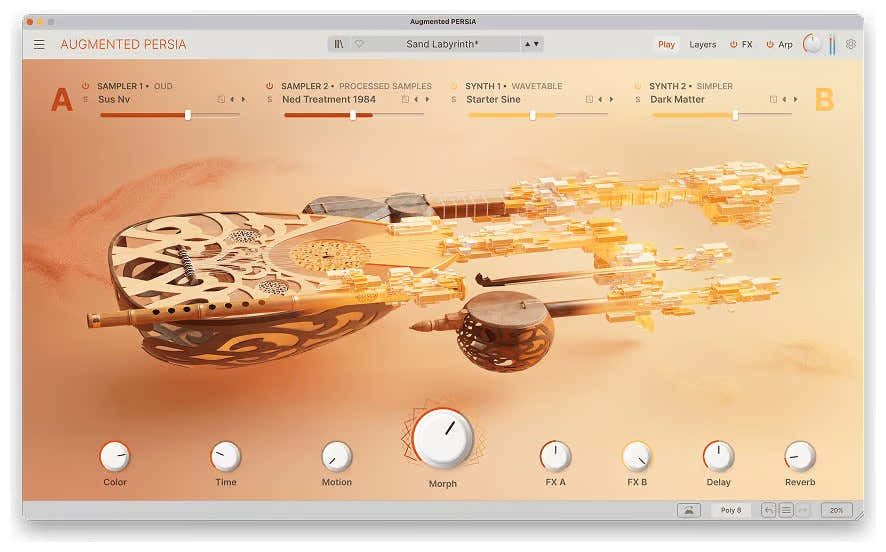Toggle Synth 2 power button
This screenshot has height=552, width=886.
coord(637,86)
